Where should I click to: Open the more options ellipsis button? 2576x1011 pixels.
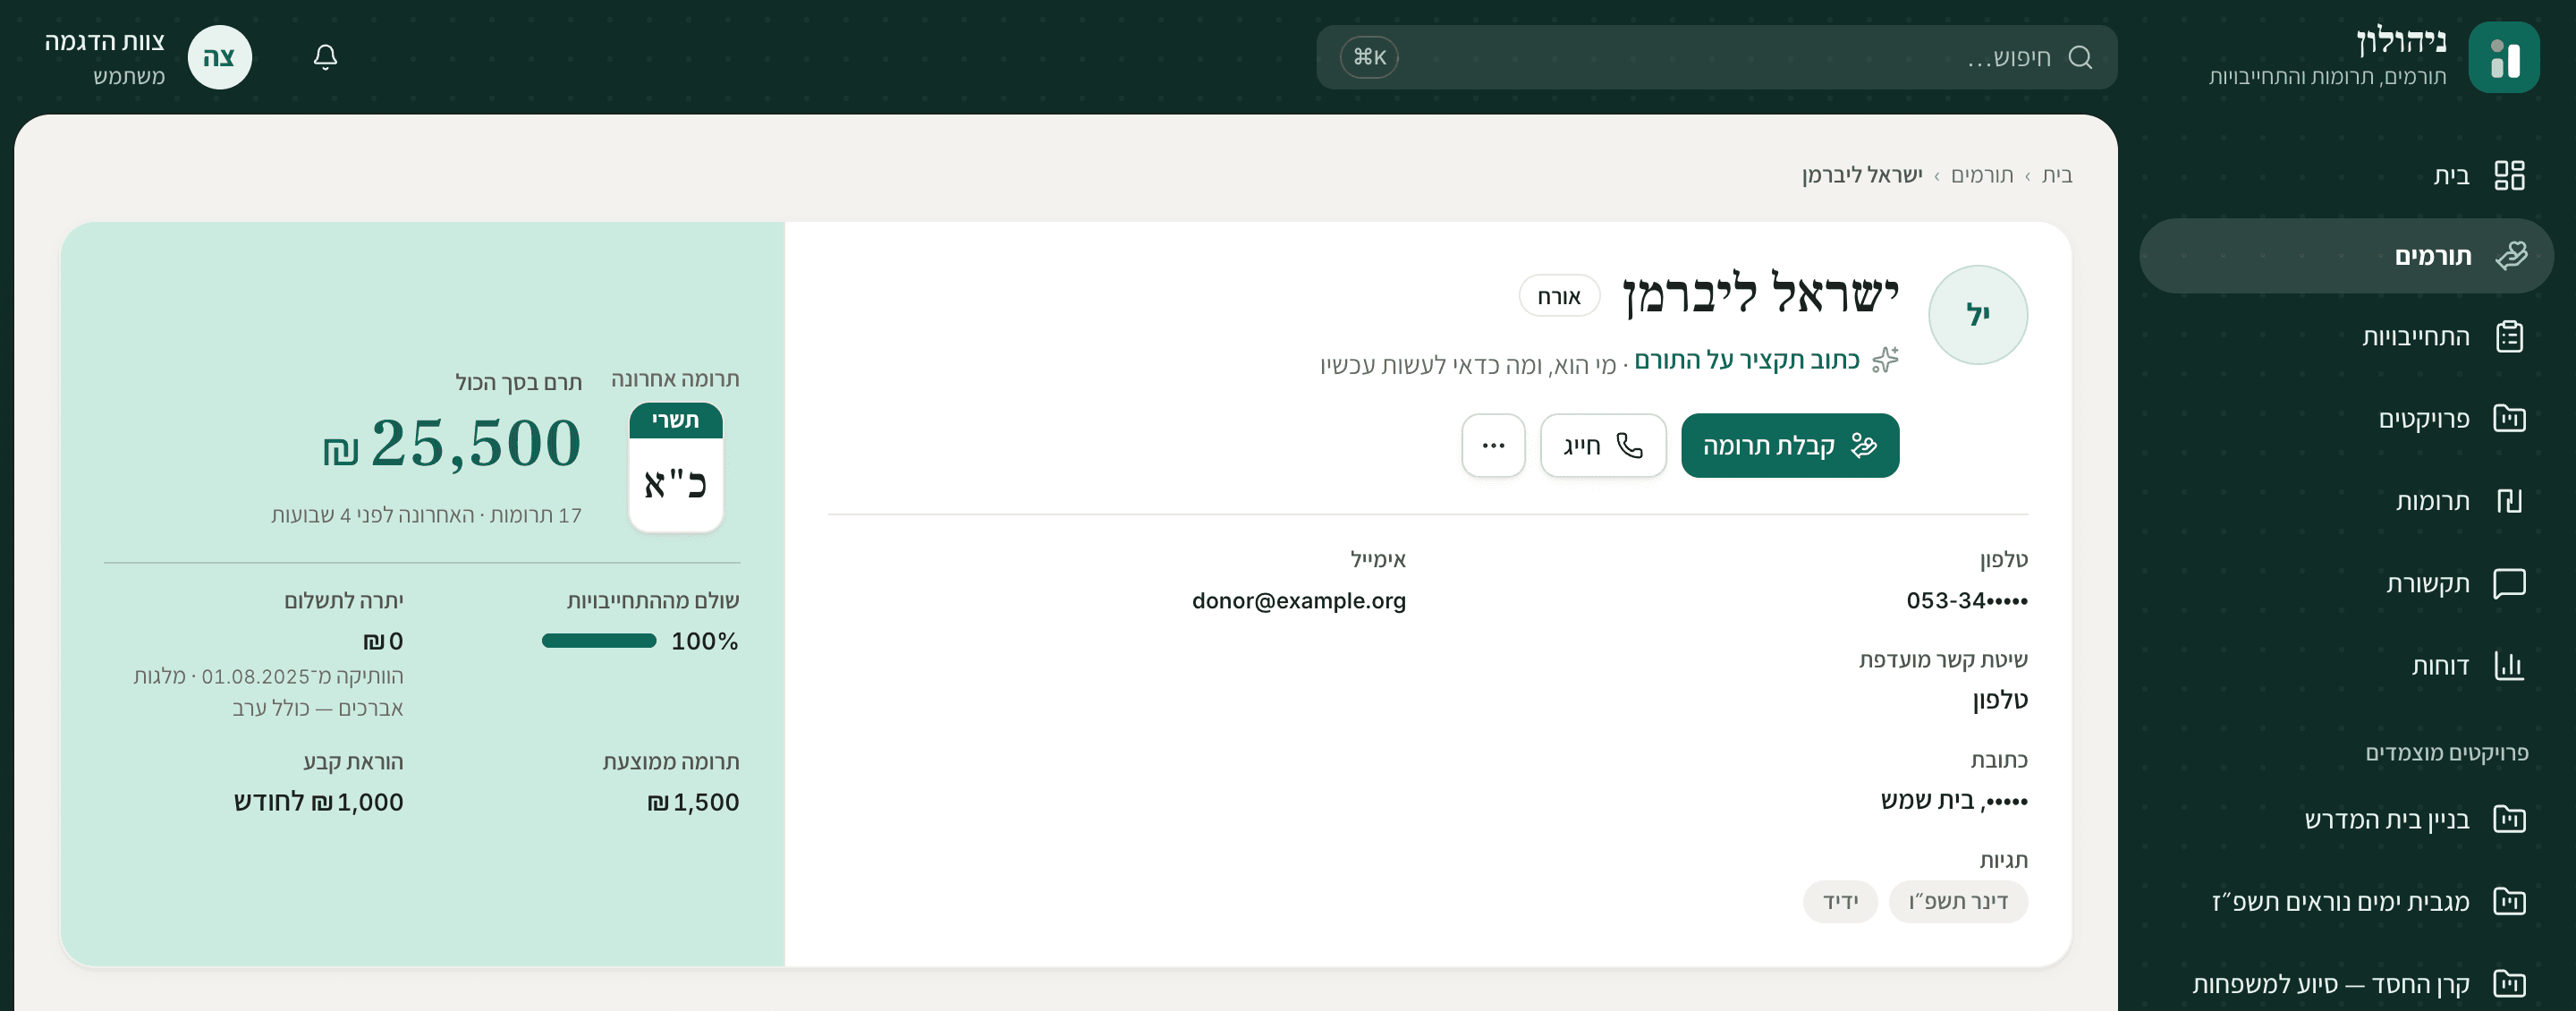pyautogui.click(x=1493, y=445)
